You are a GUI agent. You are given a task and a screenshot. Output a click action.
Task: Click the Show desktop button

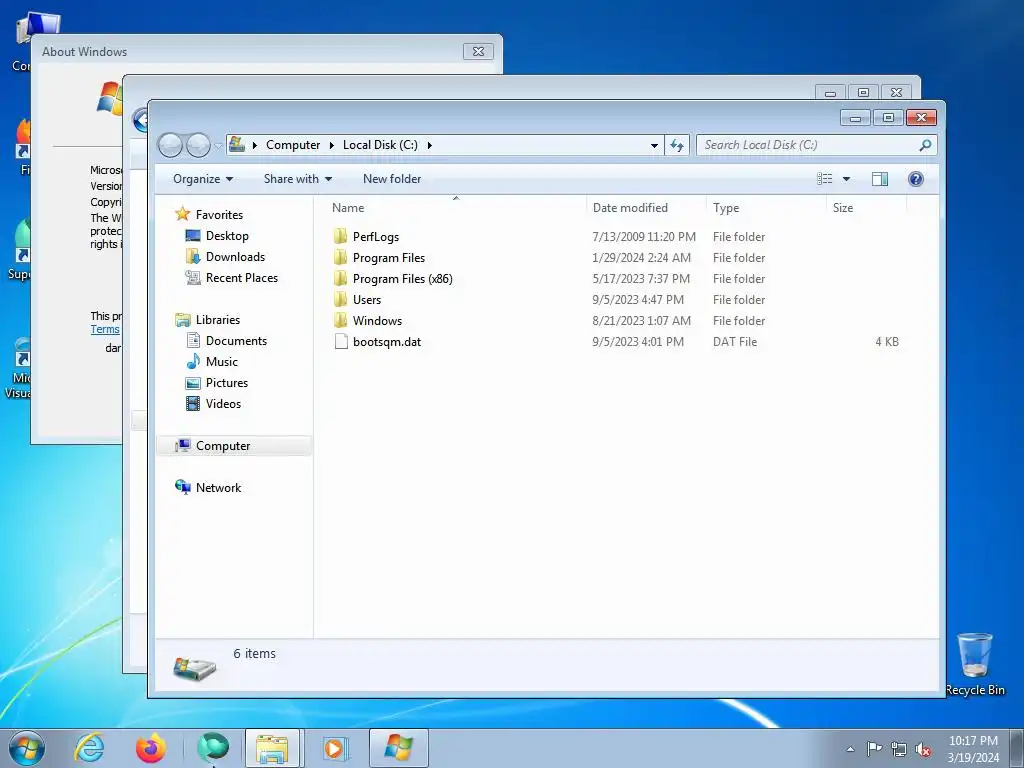[1017, 748]
